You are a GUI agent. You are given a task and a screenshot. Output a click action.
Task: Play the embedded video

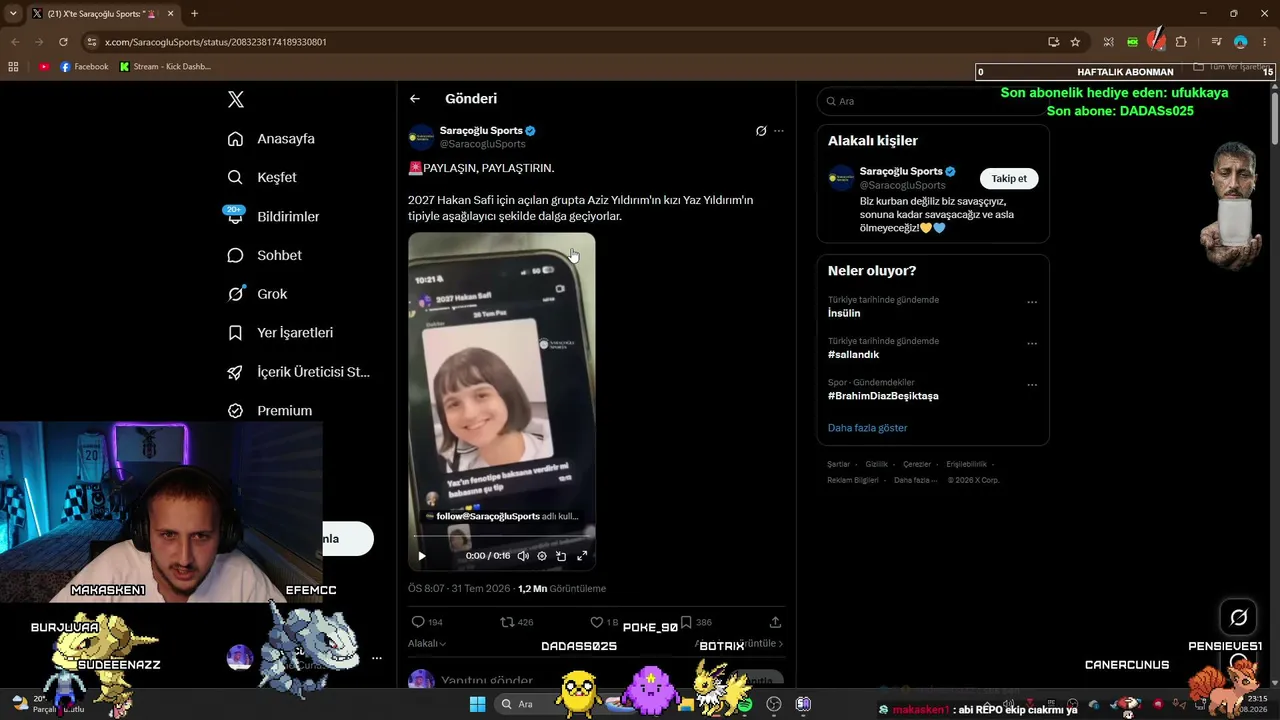[x=422, y=556]
